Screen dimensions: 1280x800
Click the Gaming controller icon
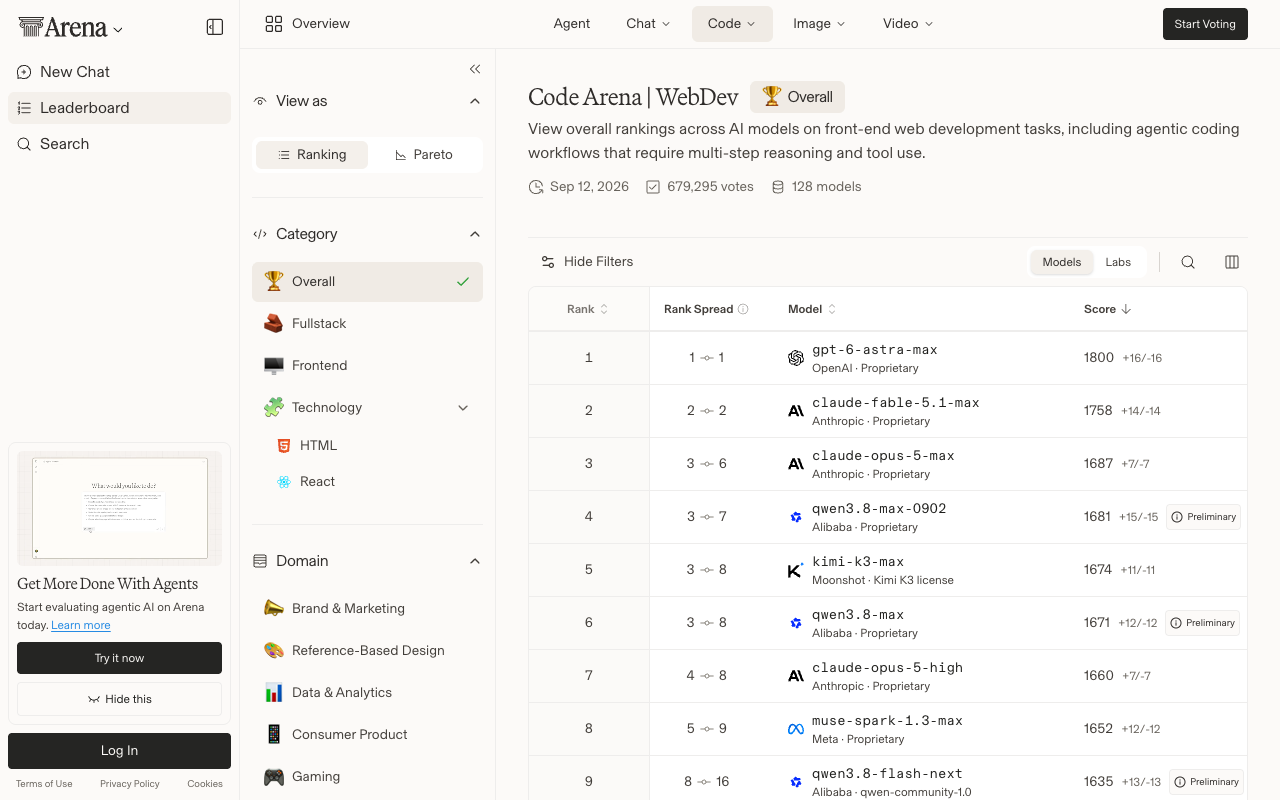(274, 776)
